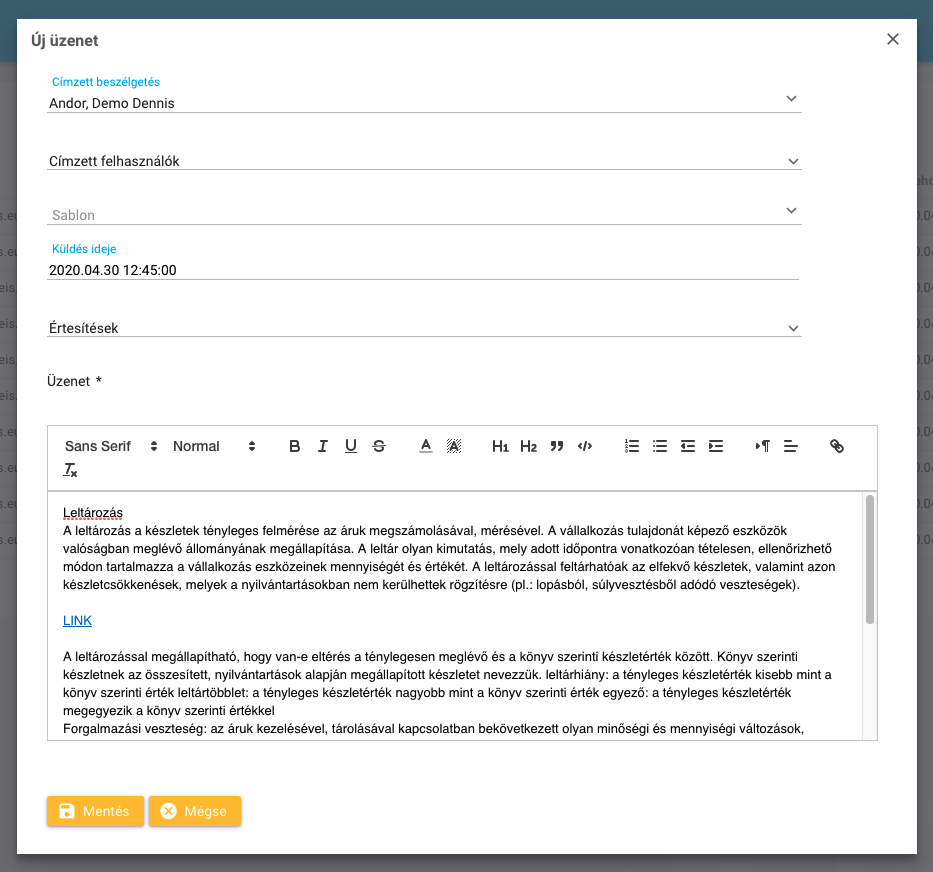The image size is (933, 872).
Task: Toggle right-to-left text direction
Action: click(763, 446)
